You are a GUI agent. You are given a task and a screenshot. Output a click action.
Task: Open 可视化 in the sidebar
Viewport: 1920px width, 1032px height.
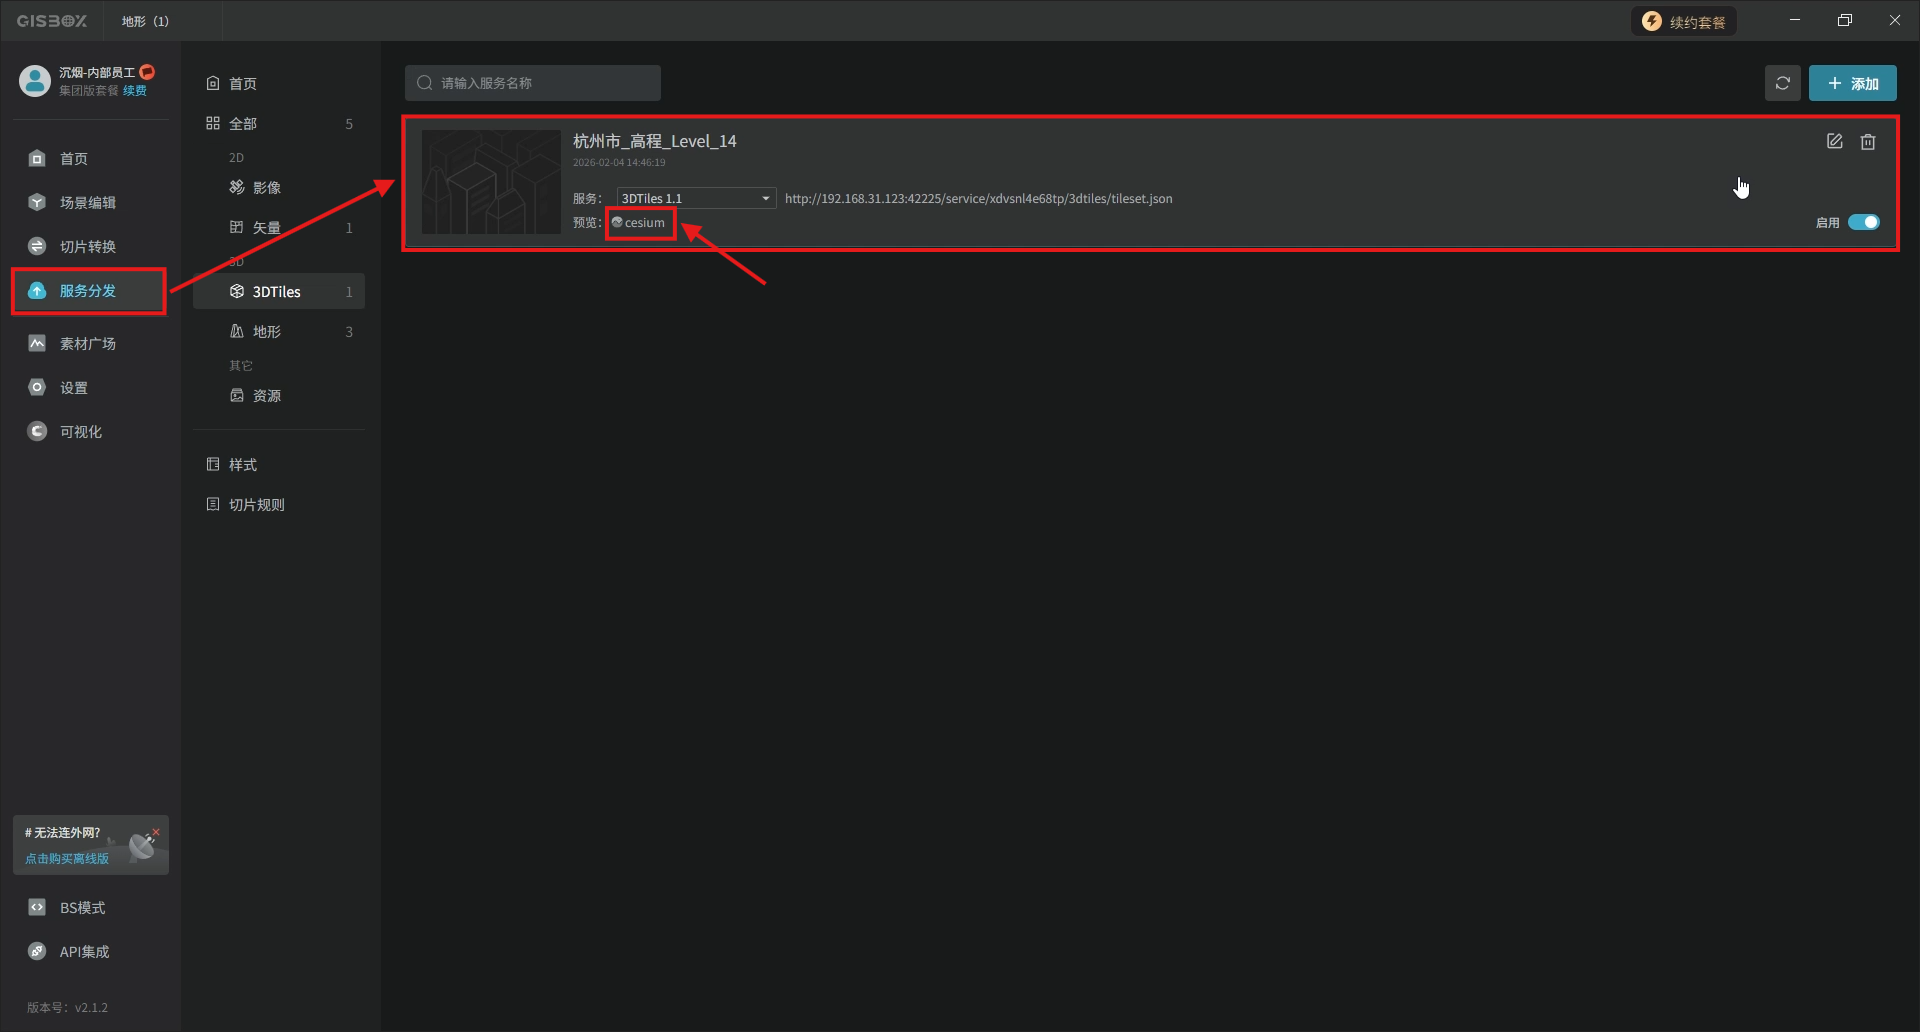80,432
